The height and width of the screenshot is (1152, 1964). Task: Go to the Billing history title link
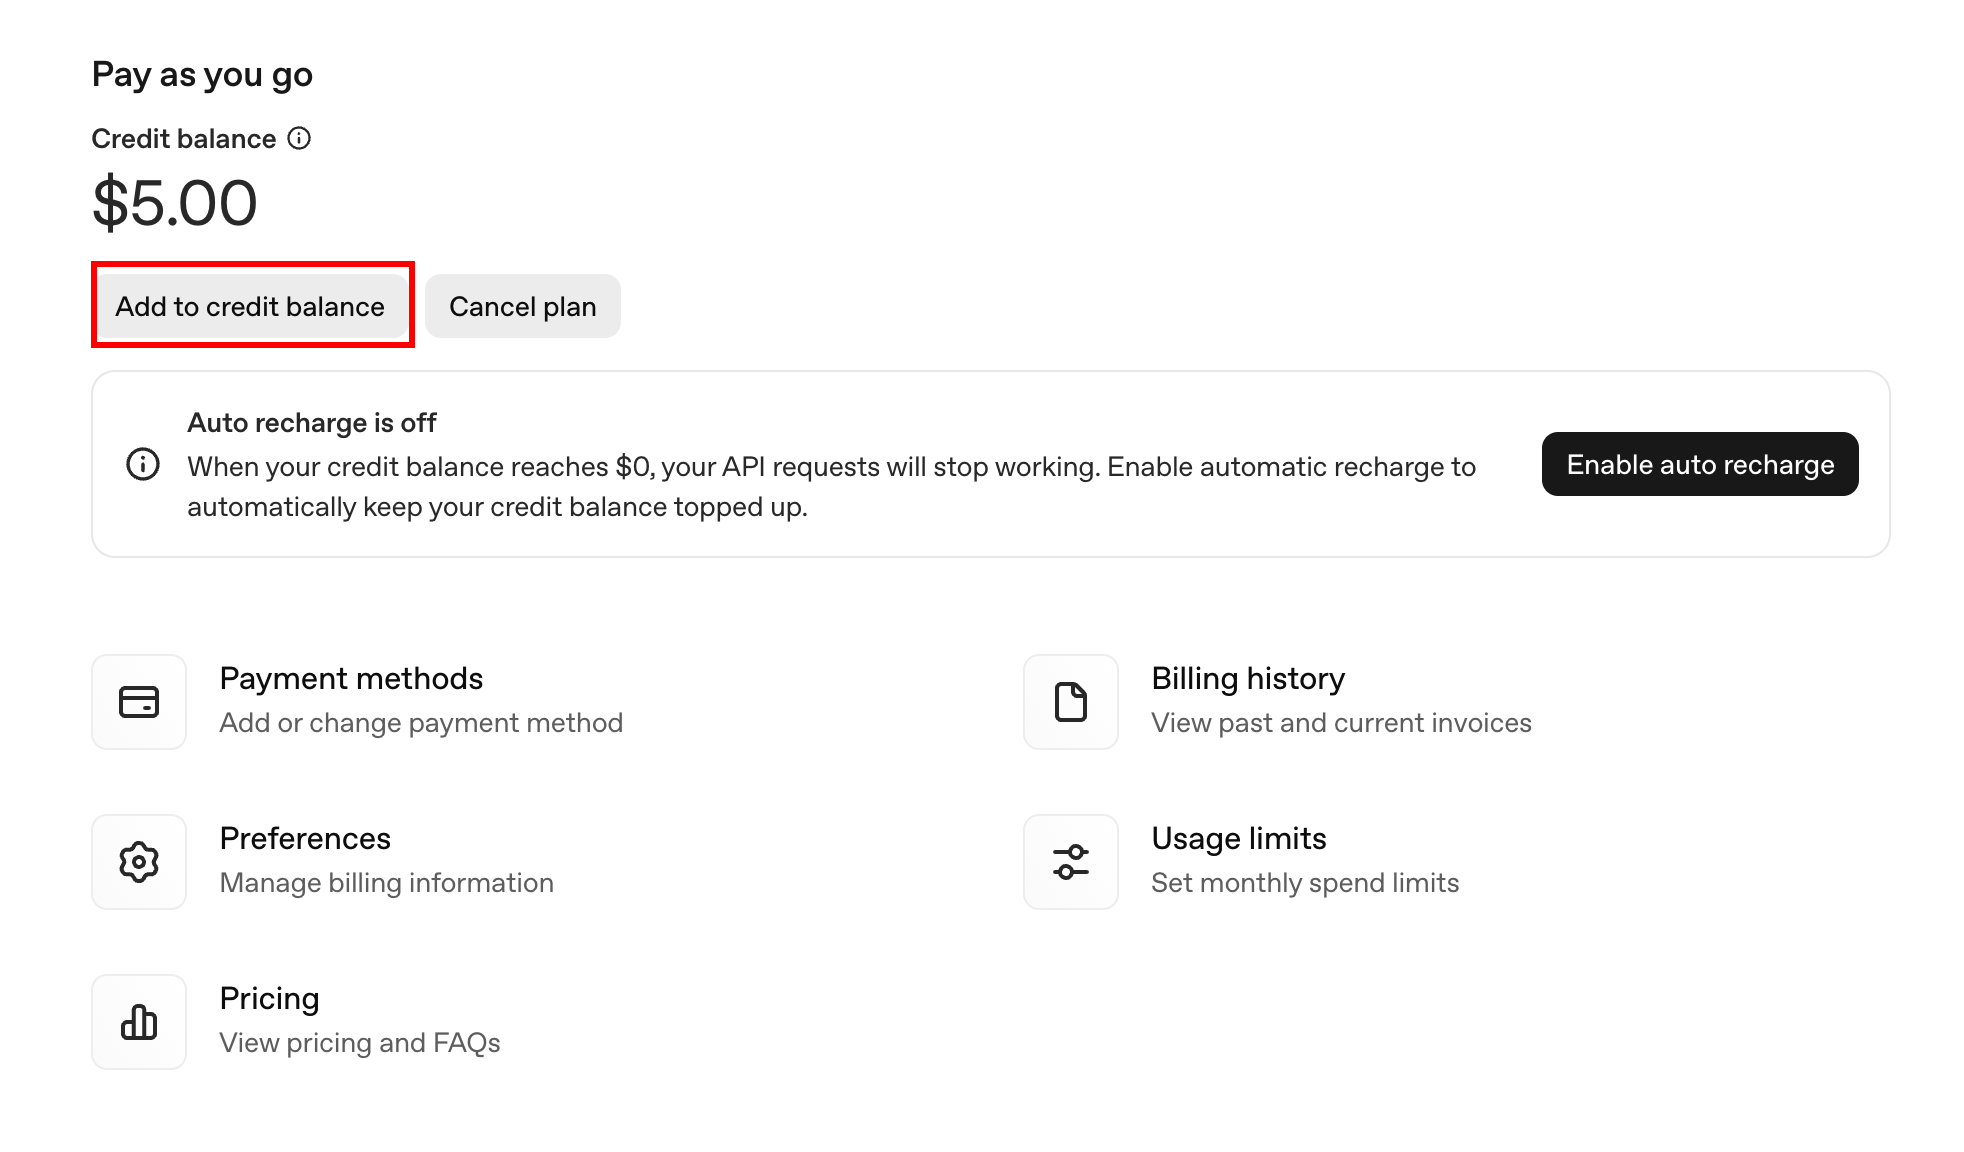coord(1248,679)
